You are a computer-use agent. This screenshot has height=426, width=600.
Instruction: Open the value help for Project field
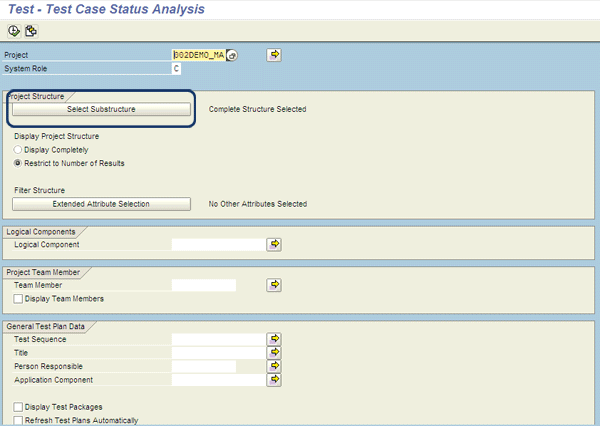(232, 55)
